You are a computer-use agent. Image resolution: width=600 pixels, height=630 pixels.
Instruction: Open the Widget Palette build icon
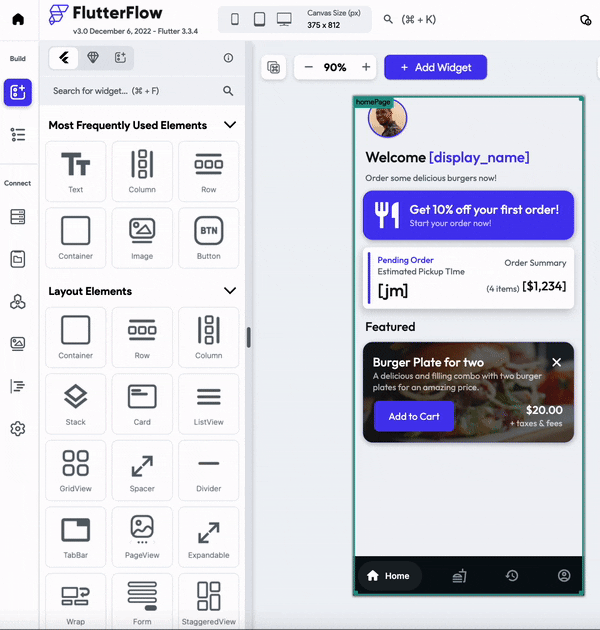[18, 92]
